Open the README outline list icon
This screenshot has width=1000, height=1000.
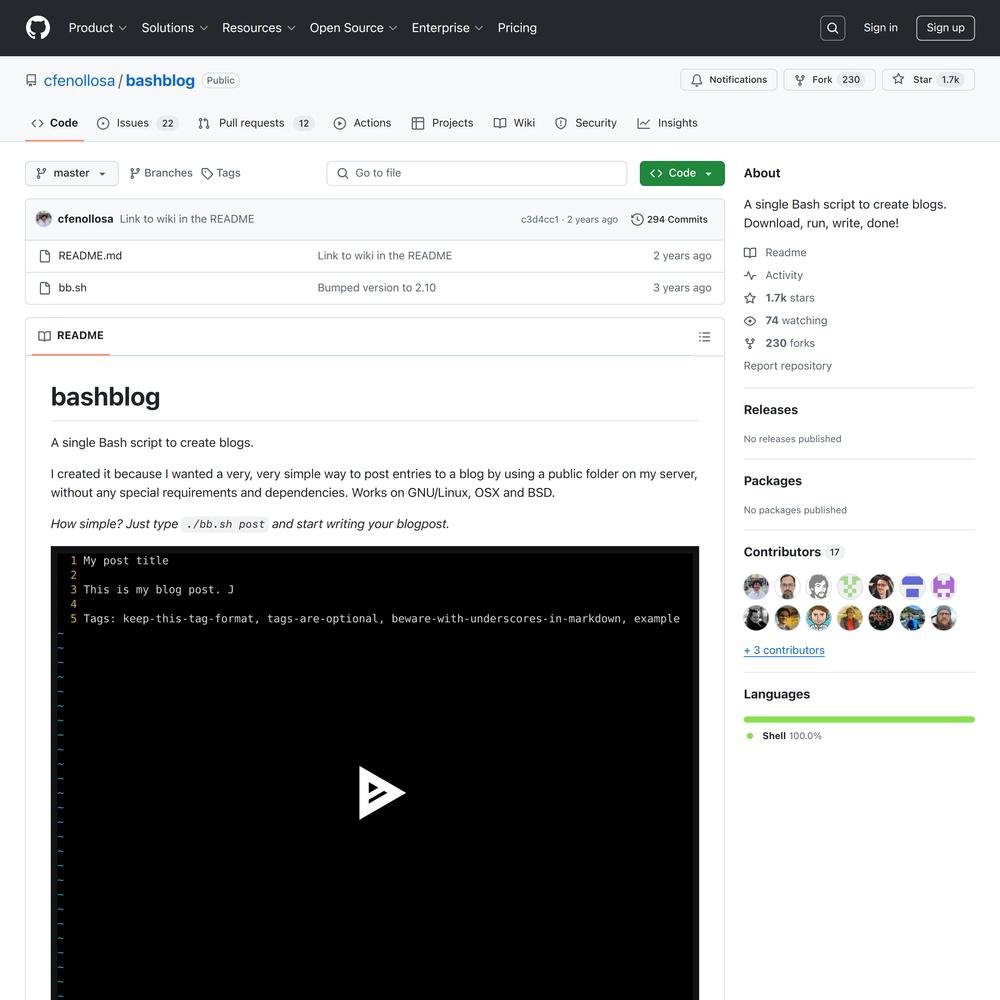coord(704,337)
